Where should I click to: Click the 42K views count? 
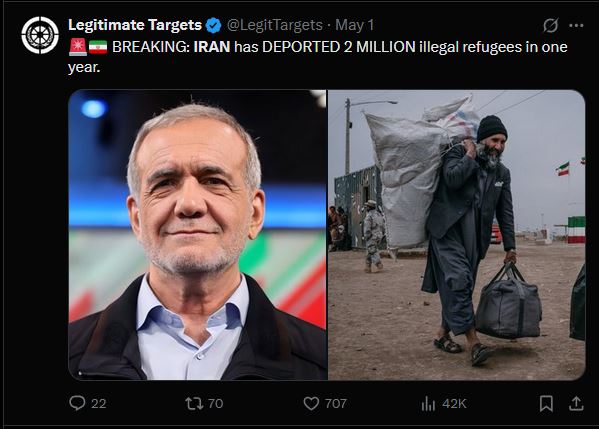454,403
